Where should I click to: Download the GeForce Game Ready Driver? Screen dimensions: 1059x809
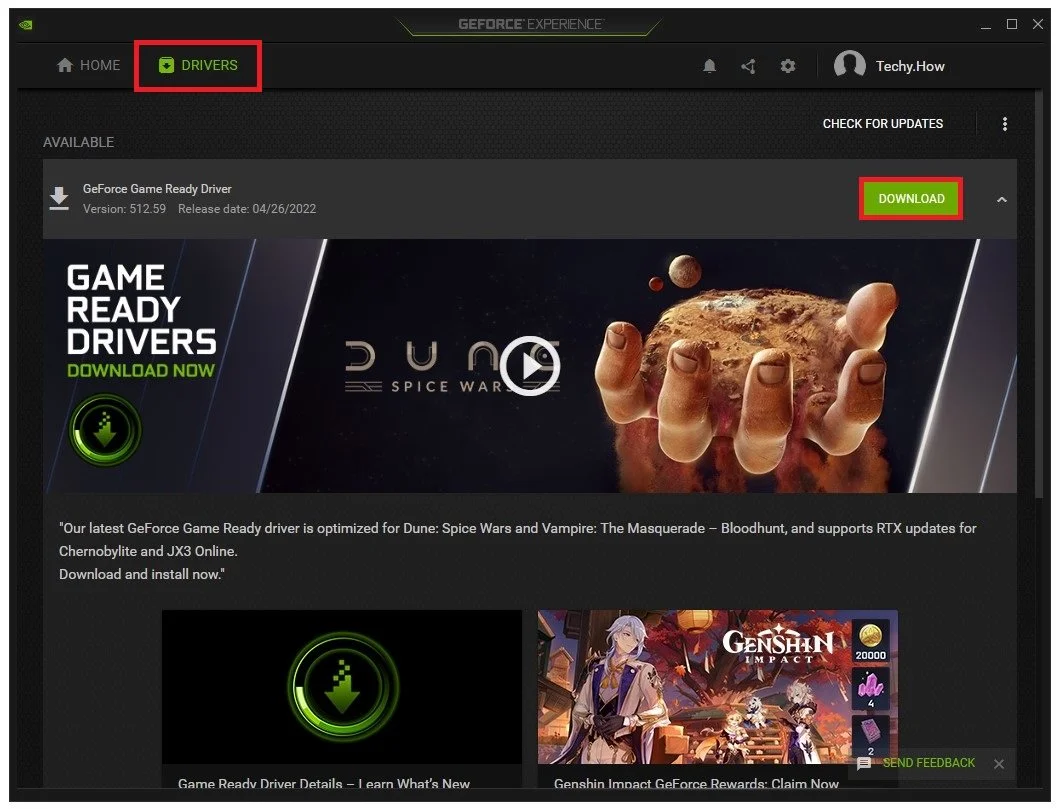(911, 199)
